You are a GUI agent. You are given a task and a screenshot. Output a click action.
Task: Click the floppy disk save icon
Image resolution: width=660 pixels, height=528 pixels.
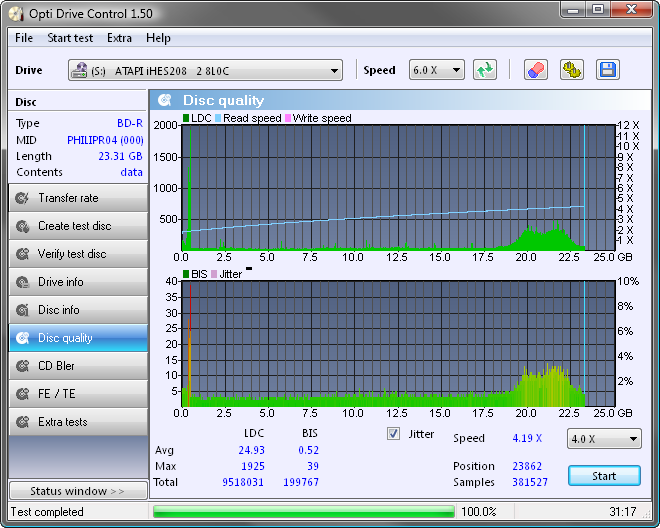608,70
